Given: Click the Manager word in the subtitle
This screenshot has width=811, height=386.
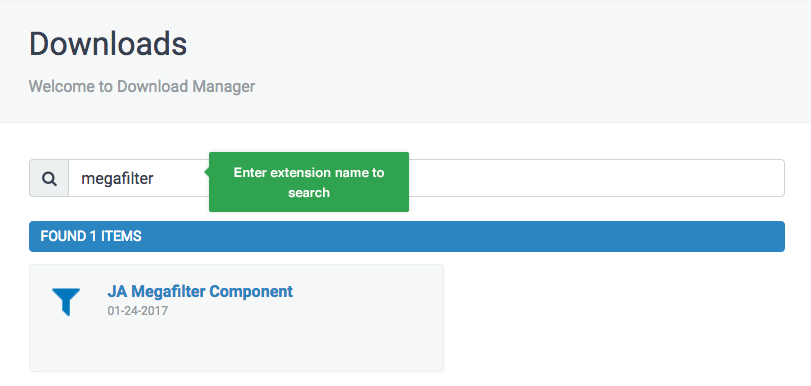Looking at the screenshot, I should 224,86.
